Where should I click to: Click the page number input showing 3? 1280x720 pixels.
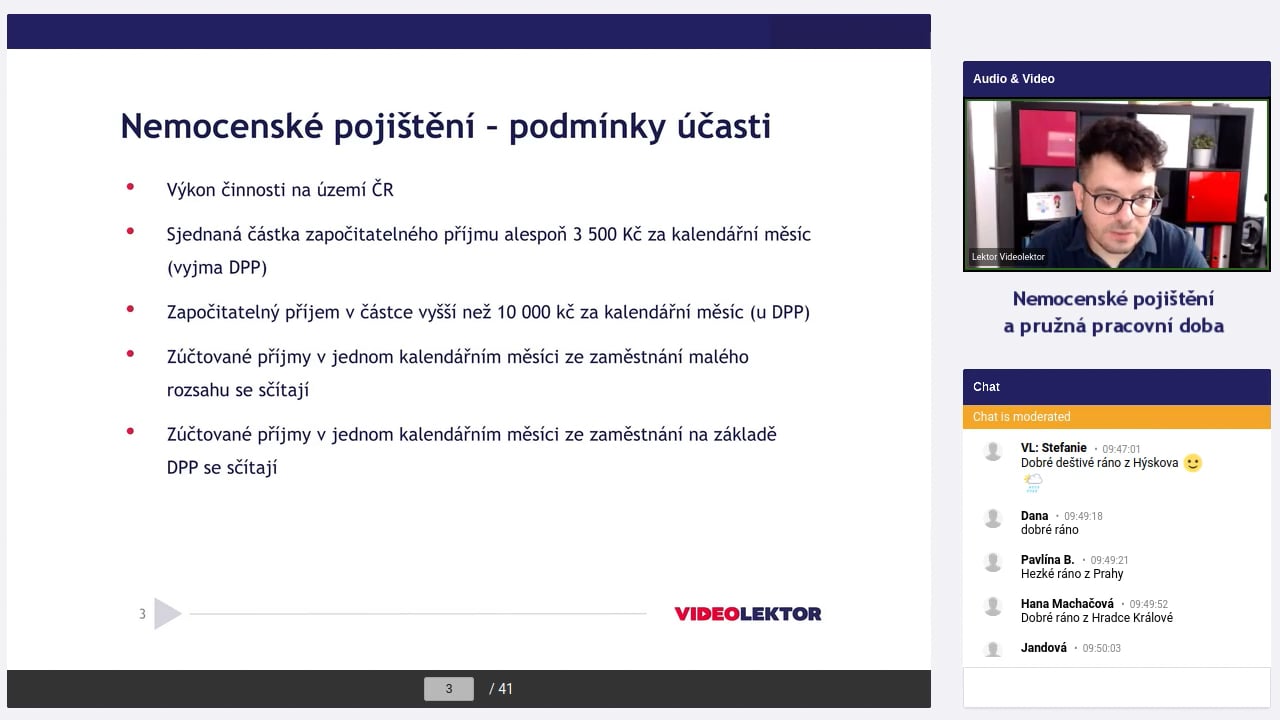click(448, 688)
